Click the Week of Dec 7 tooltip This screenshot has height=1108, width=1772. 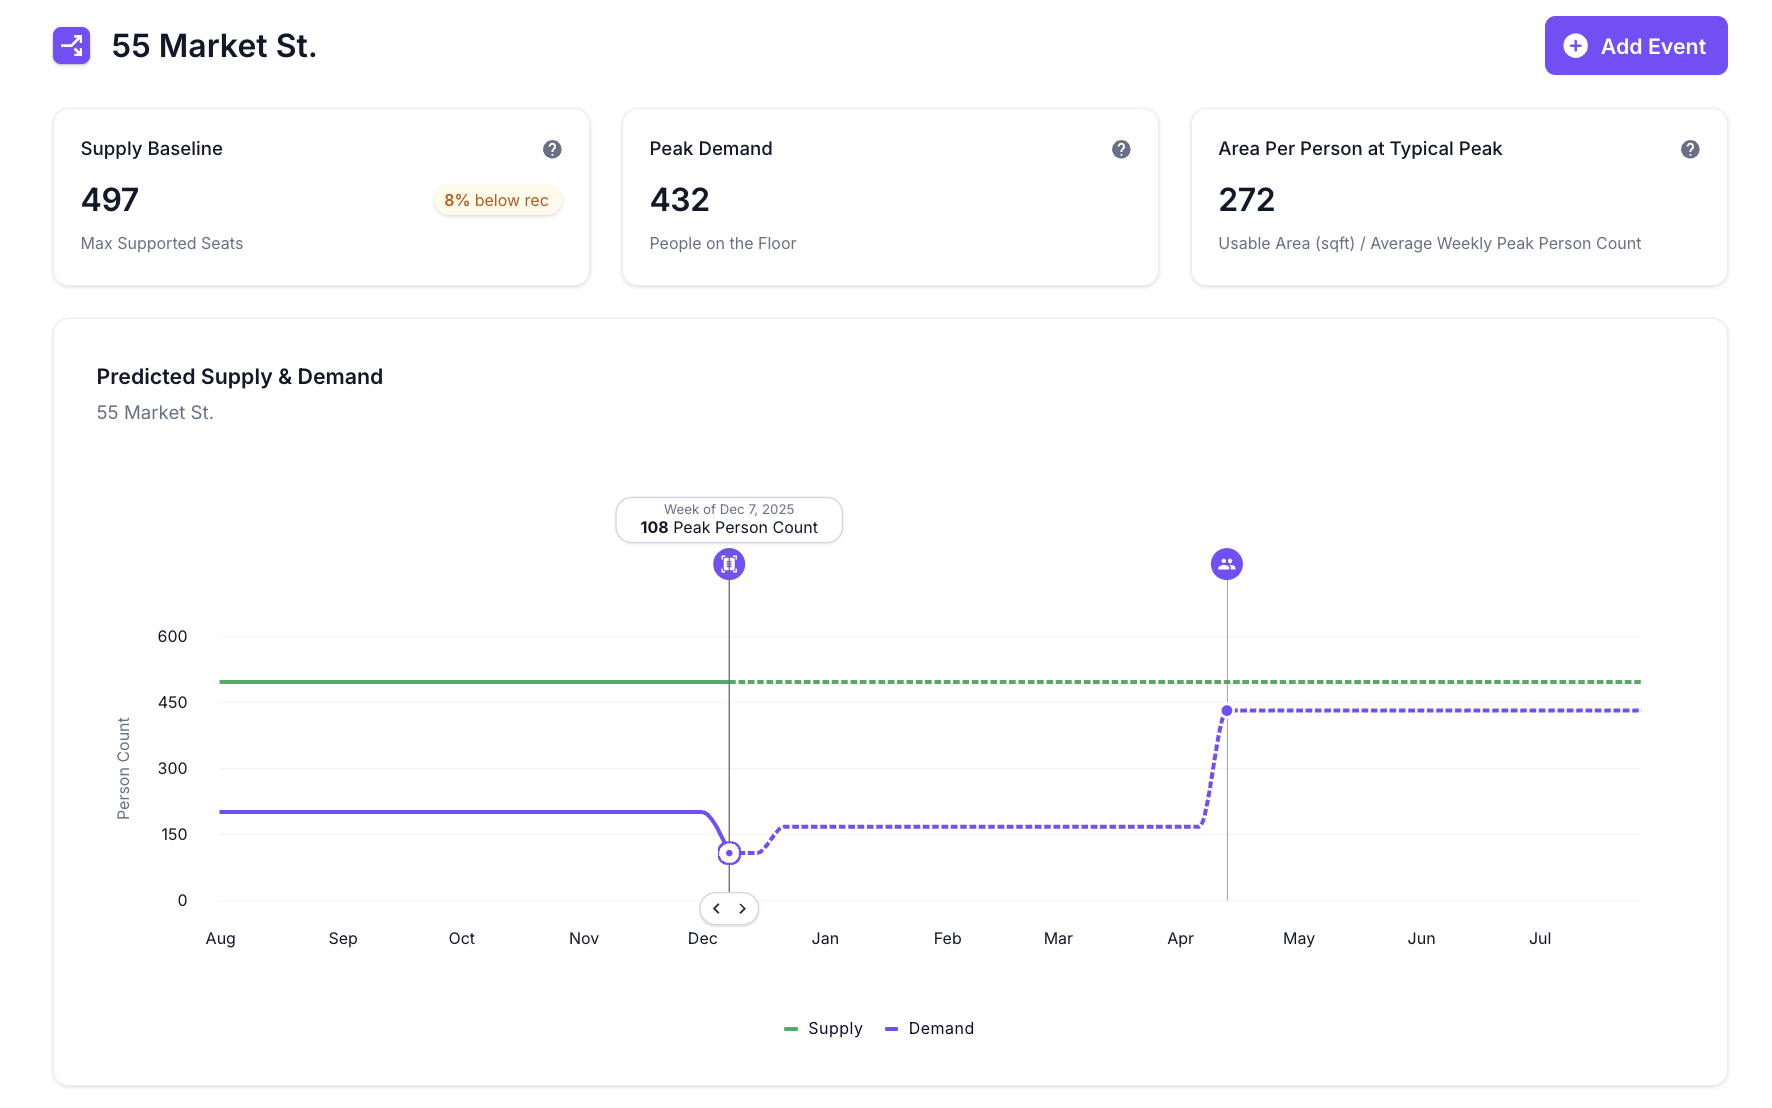pyautogui.click(x=728, y=519)
